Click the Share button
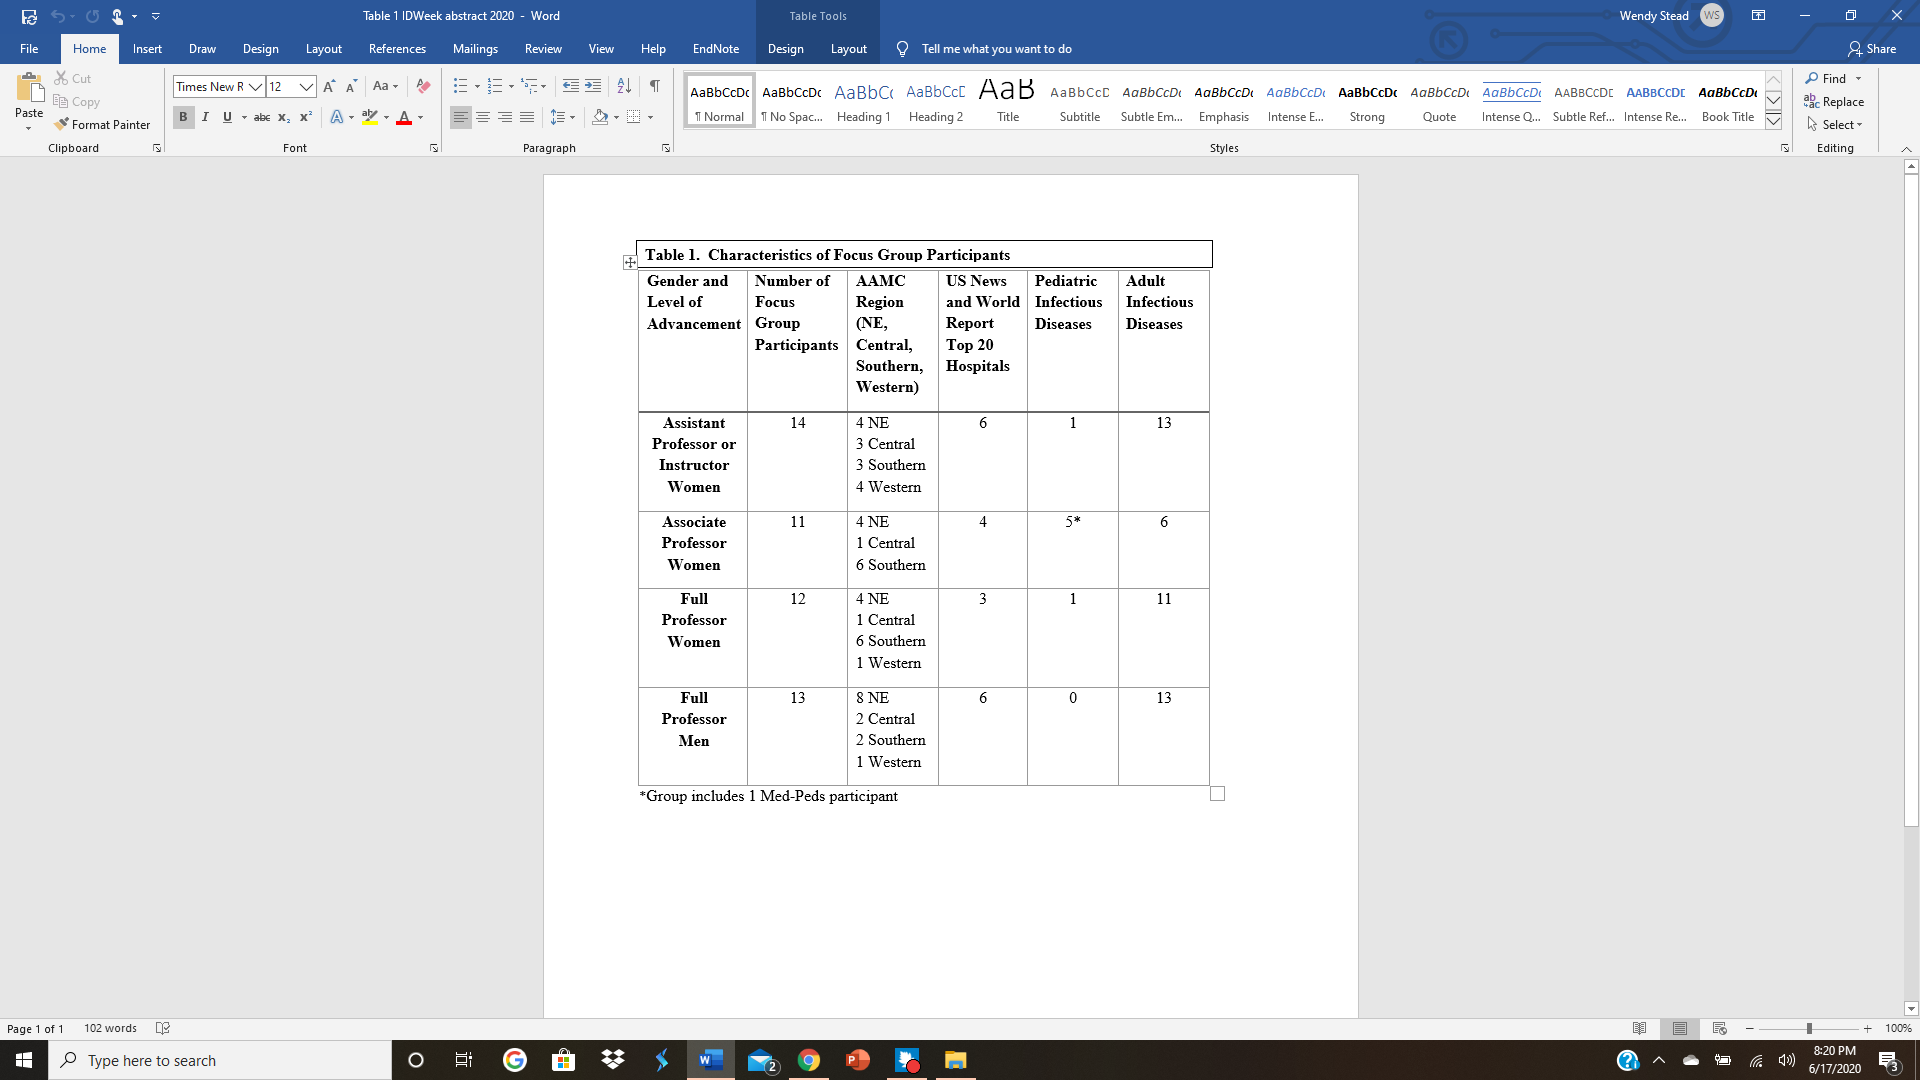This screenshot has height=1080, width=1920. coord(1872,49)
